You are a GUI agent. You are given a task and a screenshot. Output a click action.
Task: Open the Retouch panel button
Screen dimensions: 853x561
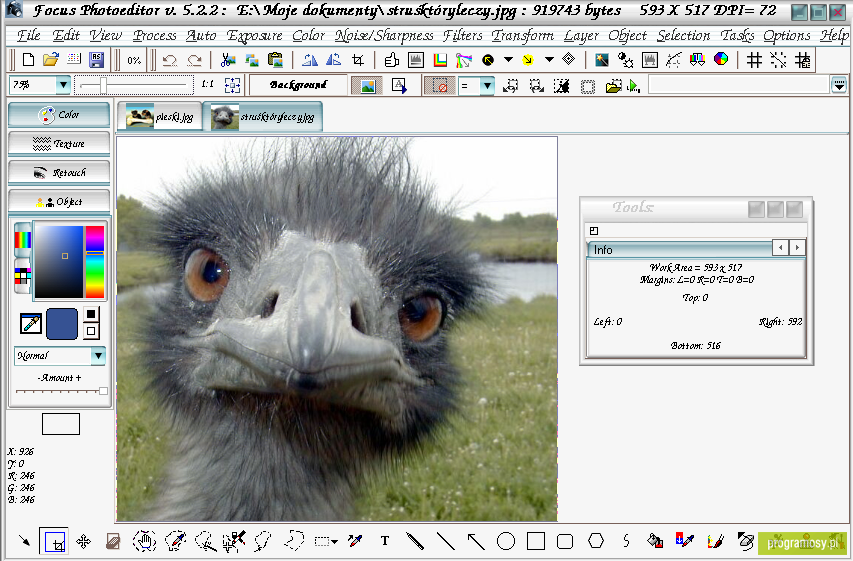point(59,172)
